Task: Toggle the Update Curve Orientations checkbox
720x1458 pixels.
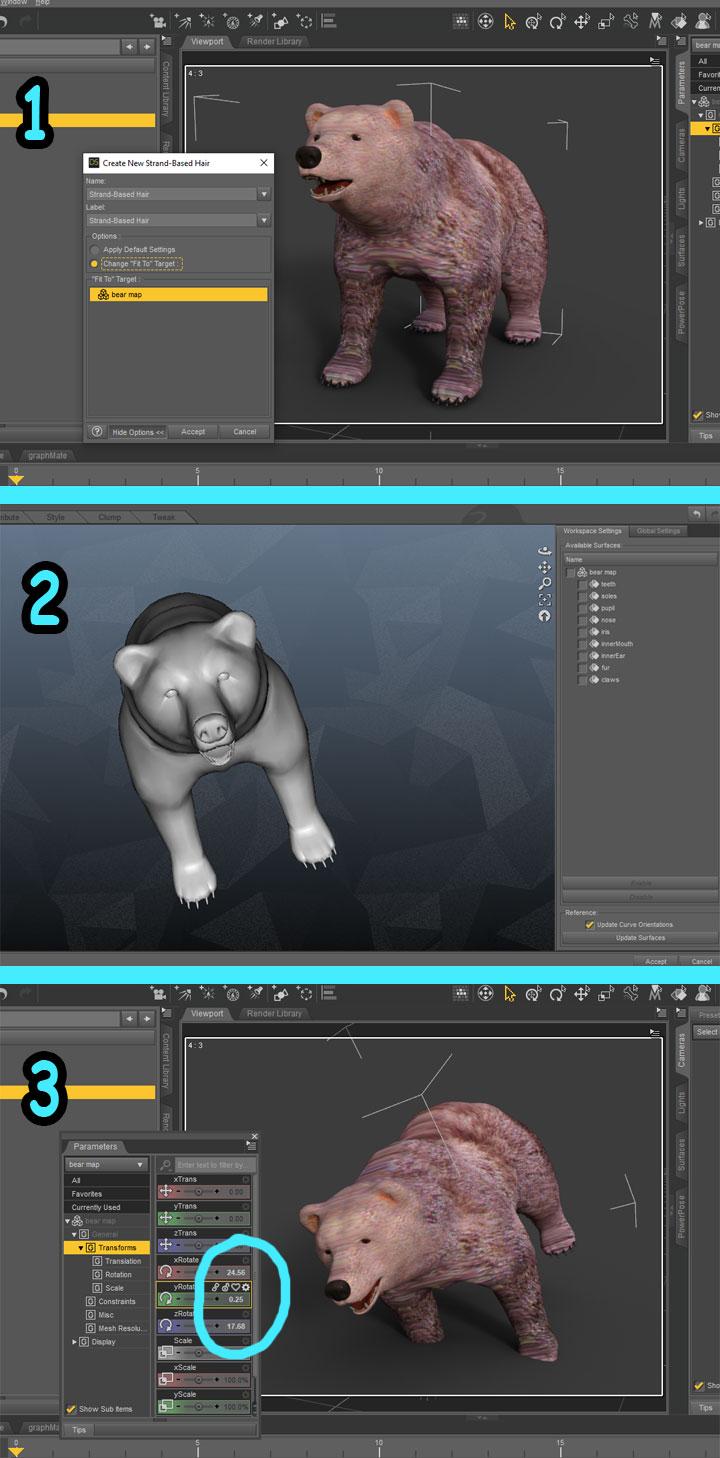Action: click(x=590, y=925)
